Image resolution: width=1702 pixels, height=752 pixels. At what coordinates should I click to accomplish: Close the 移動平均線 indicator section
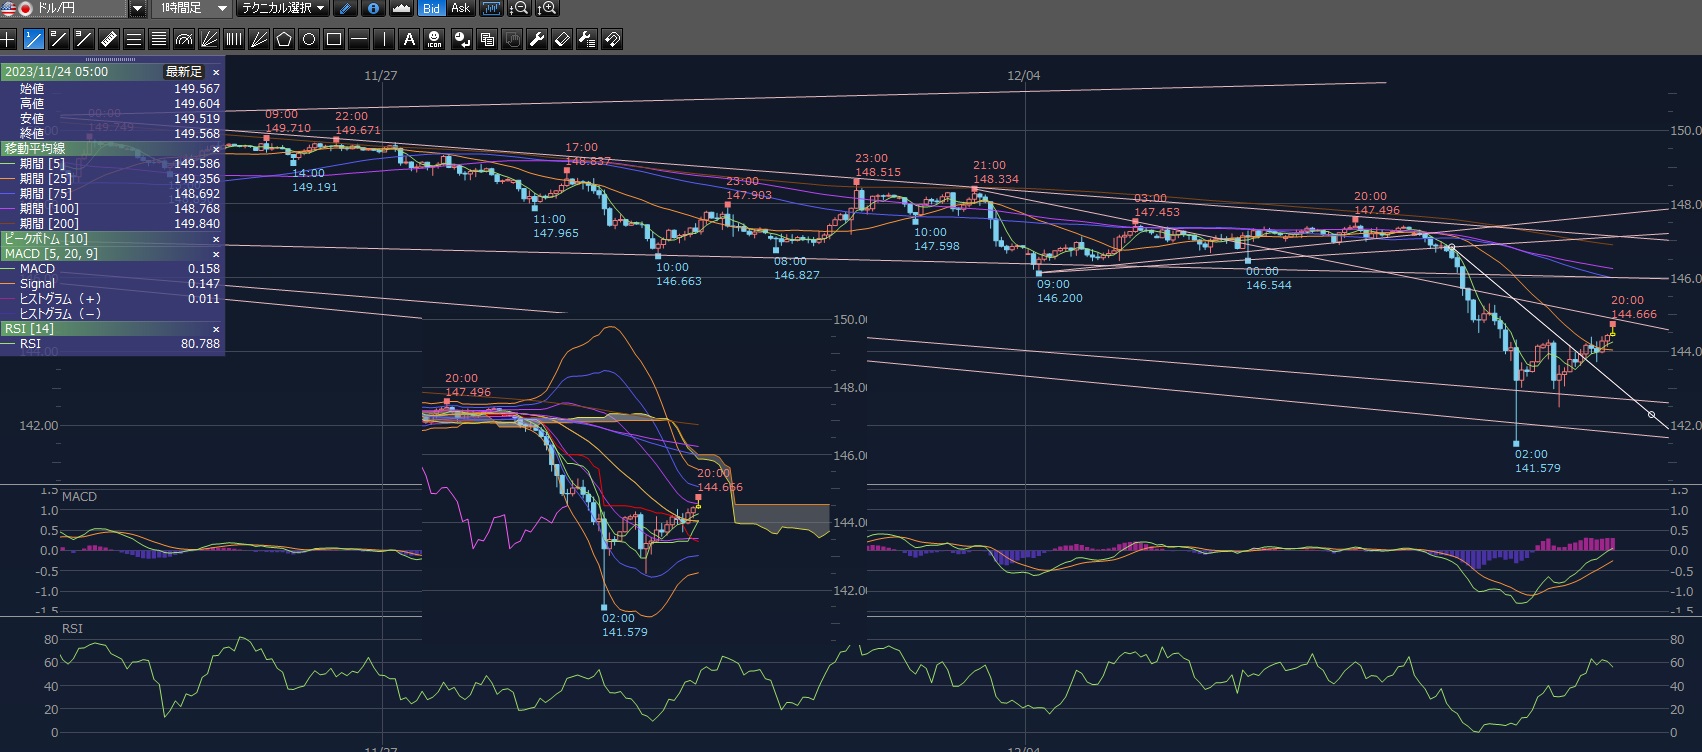point(216,149)
